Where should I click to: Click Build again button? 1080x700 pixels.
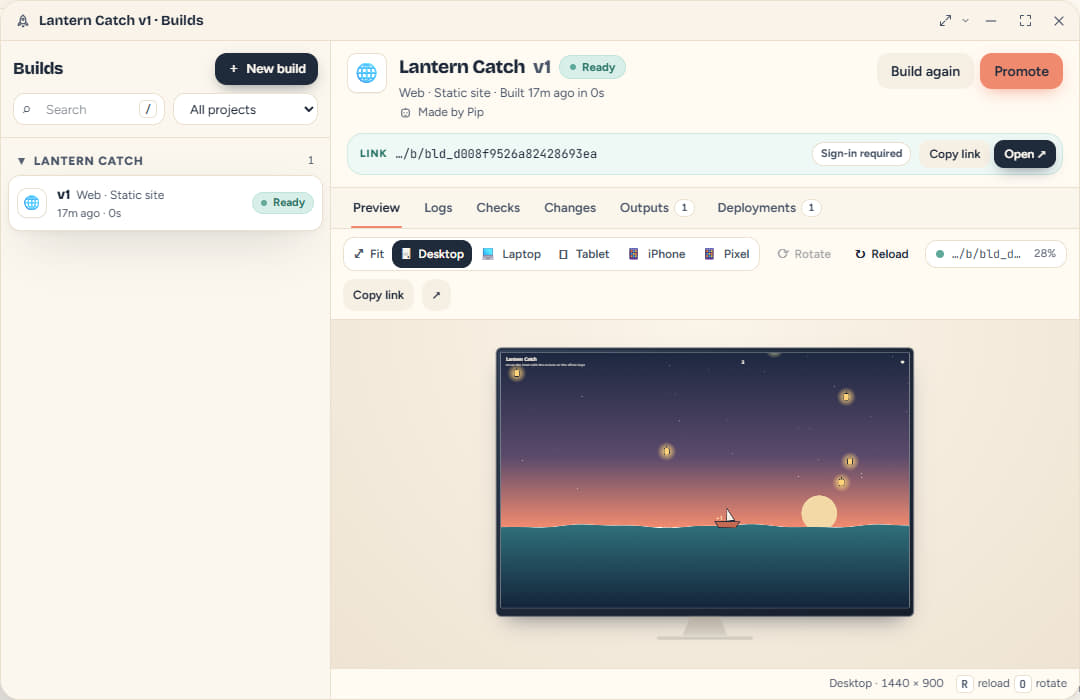(x=925, y=71)
